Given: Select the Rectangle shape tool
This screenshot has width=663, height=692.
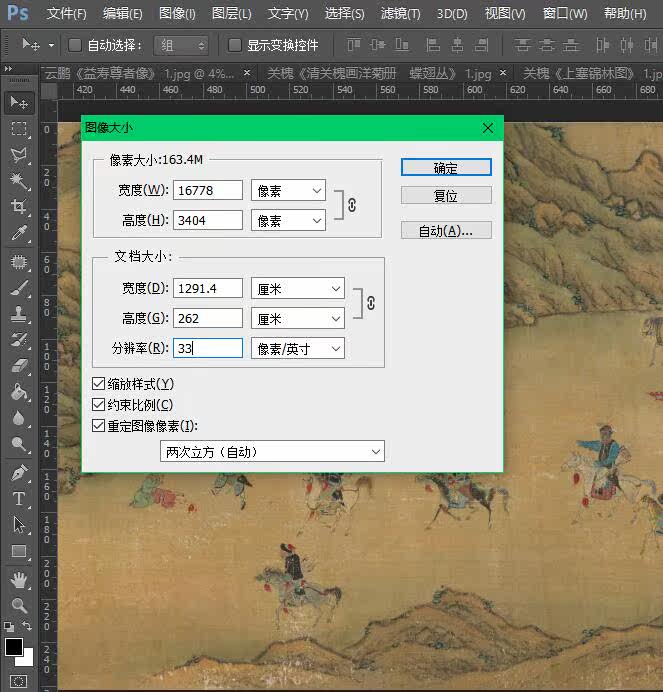Looking at the screenshot, I should pyautogui.click(x=19, y=551).
